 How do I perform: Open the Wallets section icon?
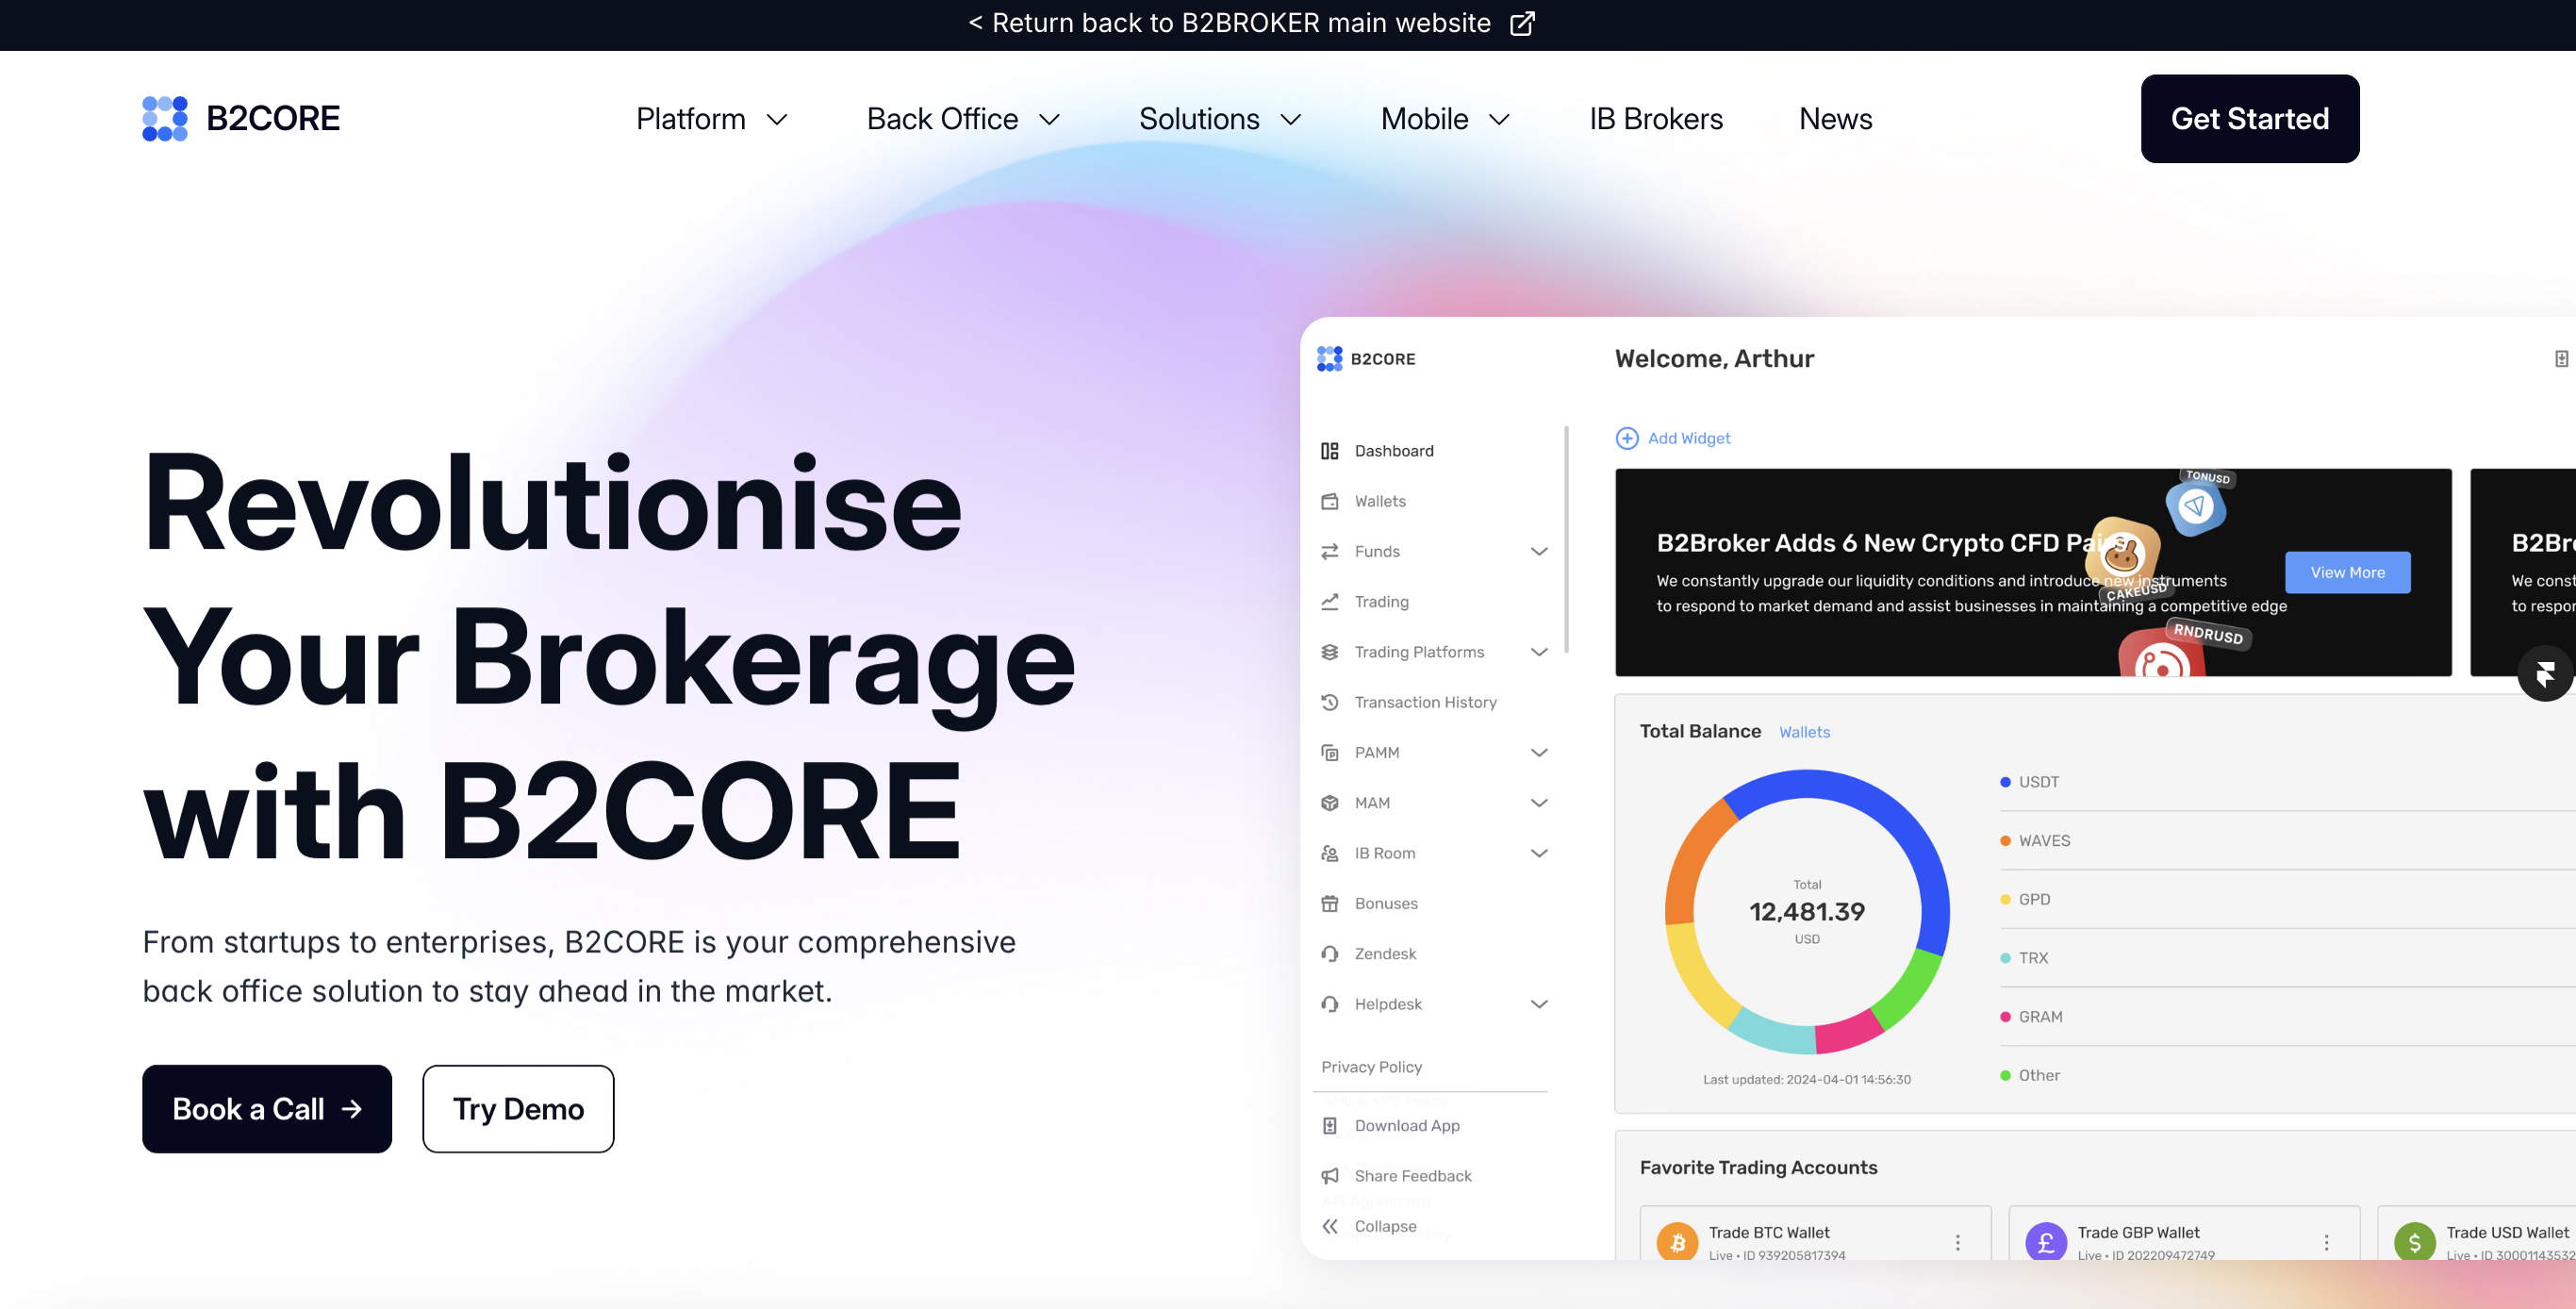pyautogui.click(x=1329, y=501)
